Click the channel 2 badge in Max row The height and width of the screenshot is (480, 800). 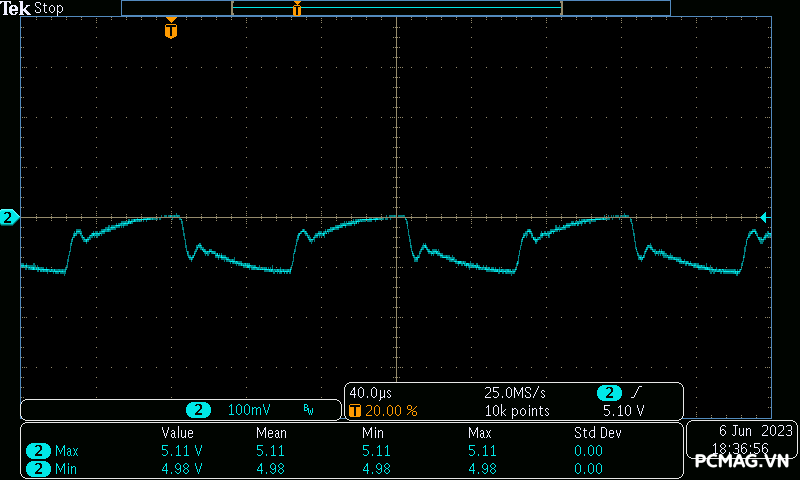click(38, 451)
